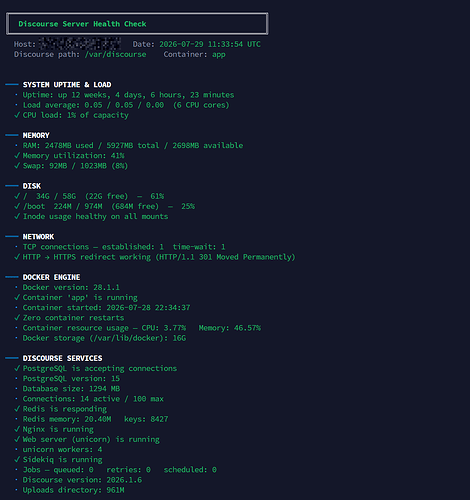Click the checkmark before Swap usage line
470x500 pixels.
point(17,166)
